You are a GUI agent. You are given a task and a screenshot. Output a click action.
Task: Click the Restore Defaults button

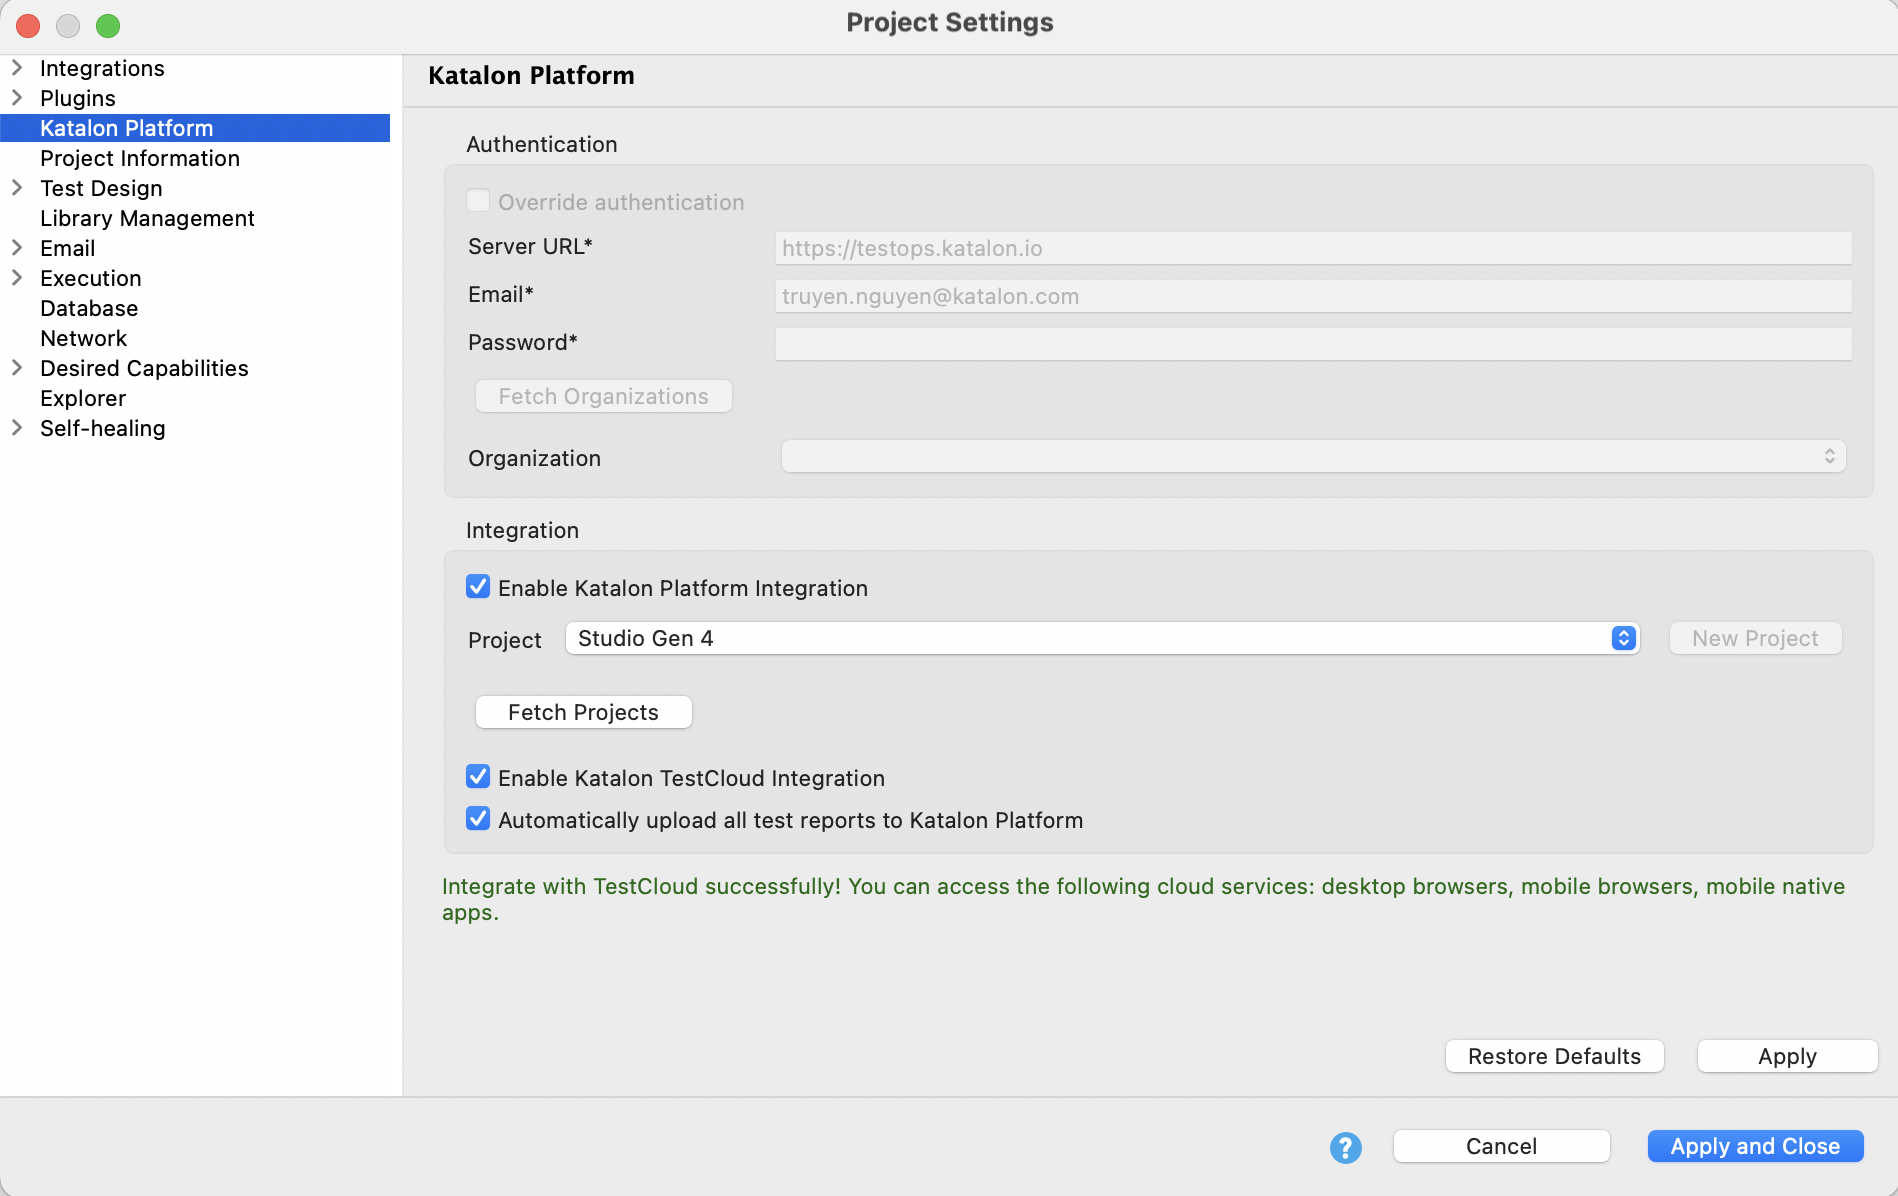[x=1554, y=1056]
